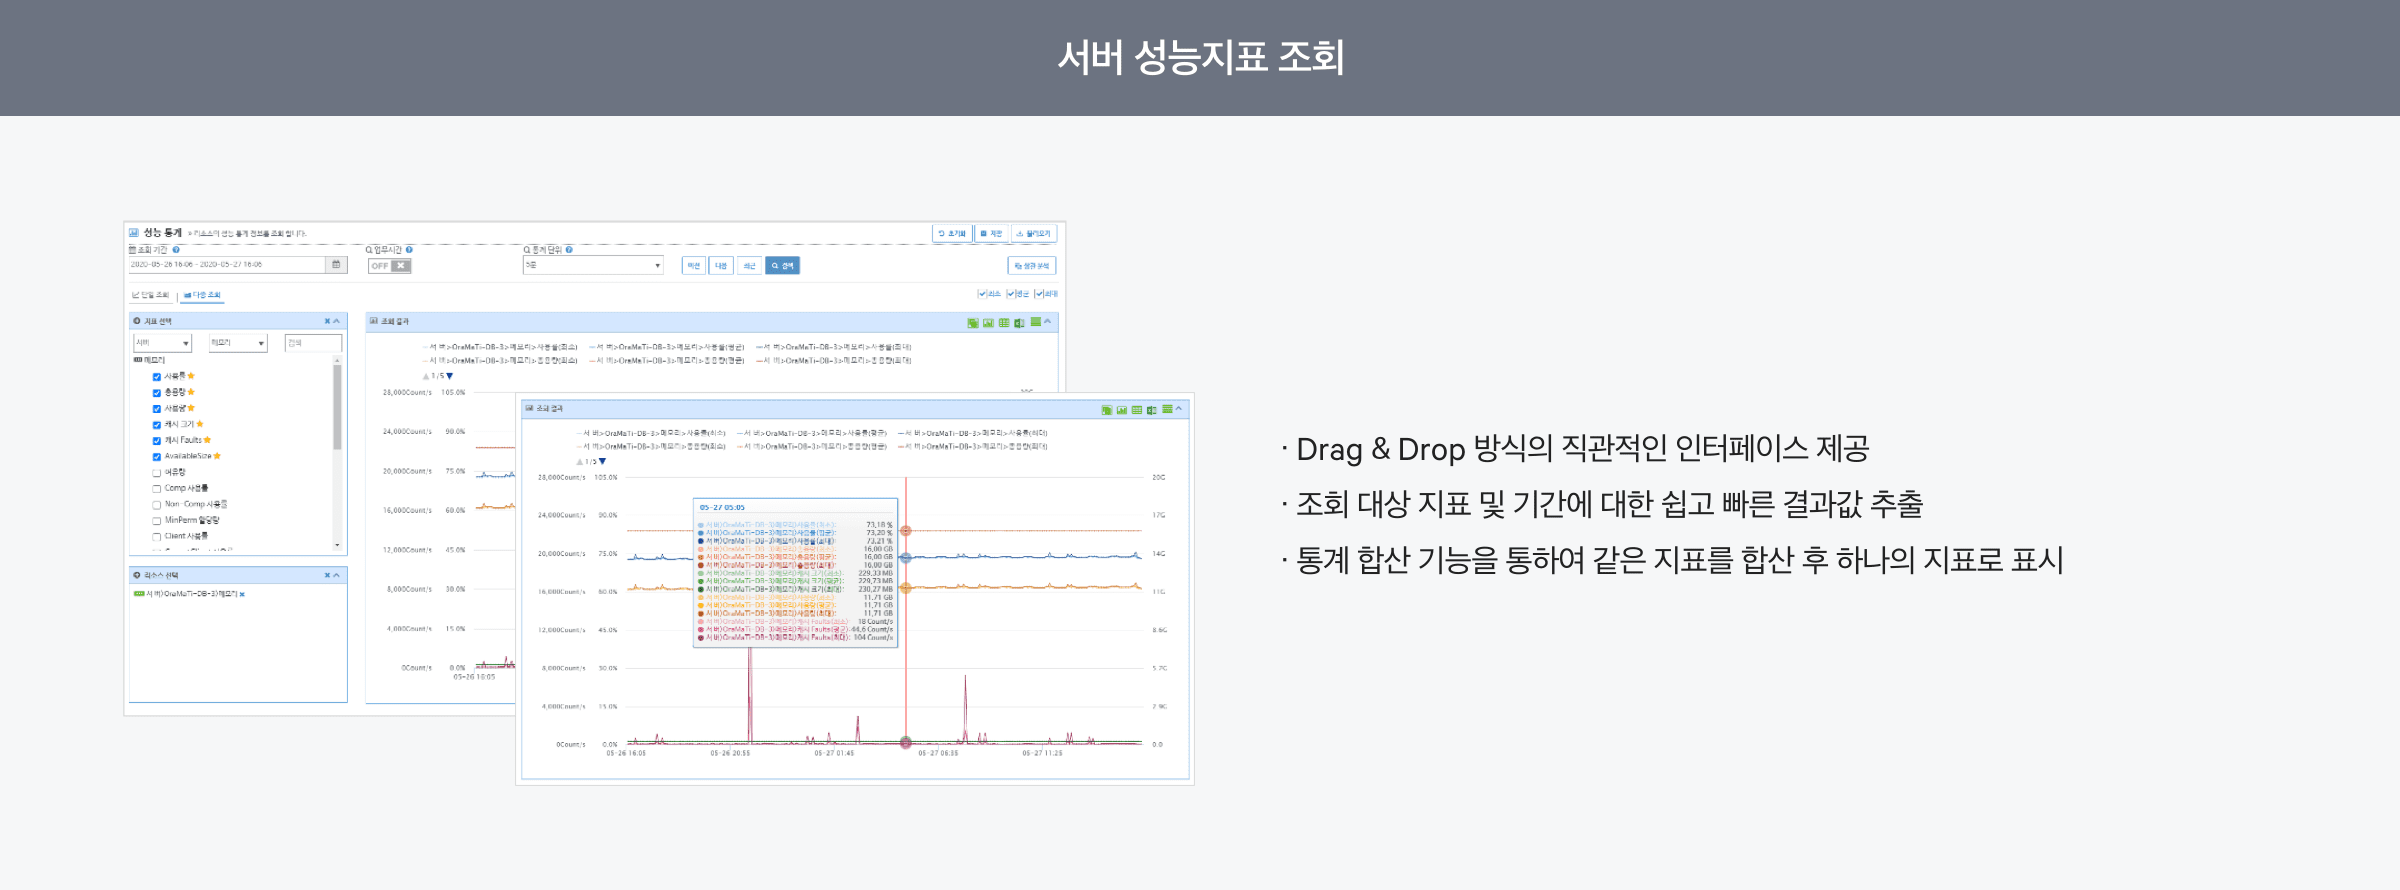Click the calendar icon beside the date range
The image size is (2400, 890).
pyautogui.click(x=336, y=265)
